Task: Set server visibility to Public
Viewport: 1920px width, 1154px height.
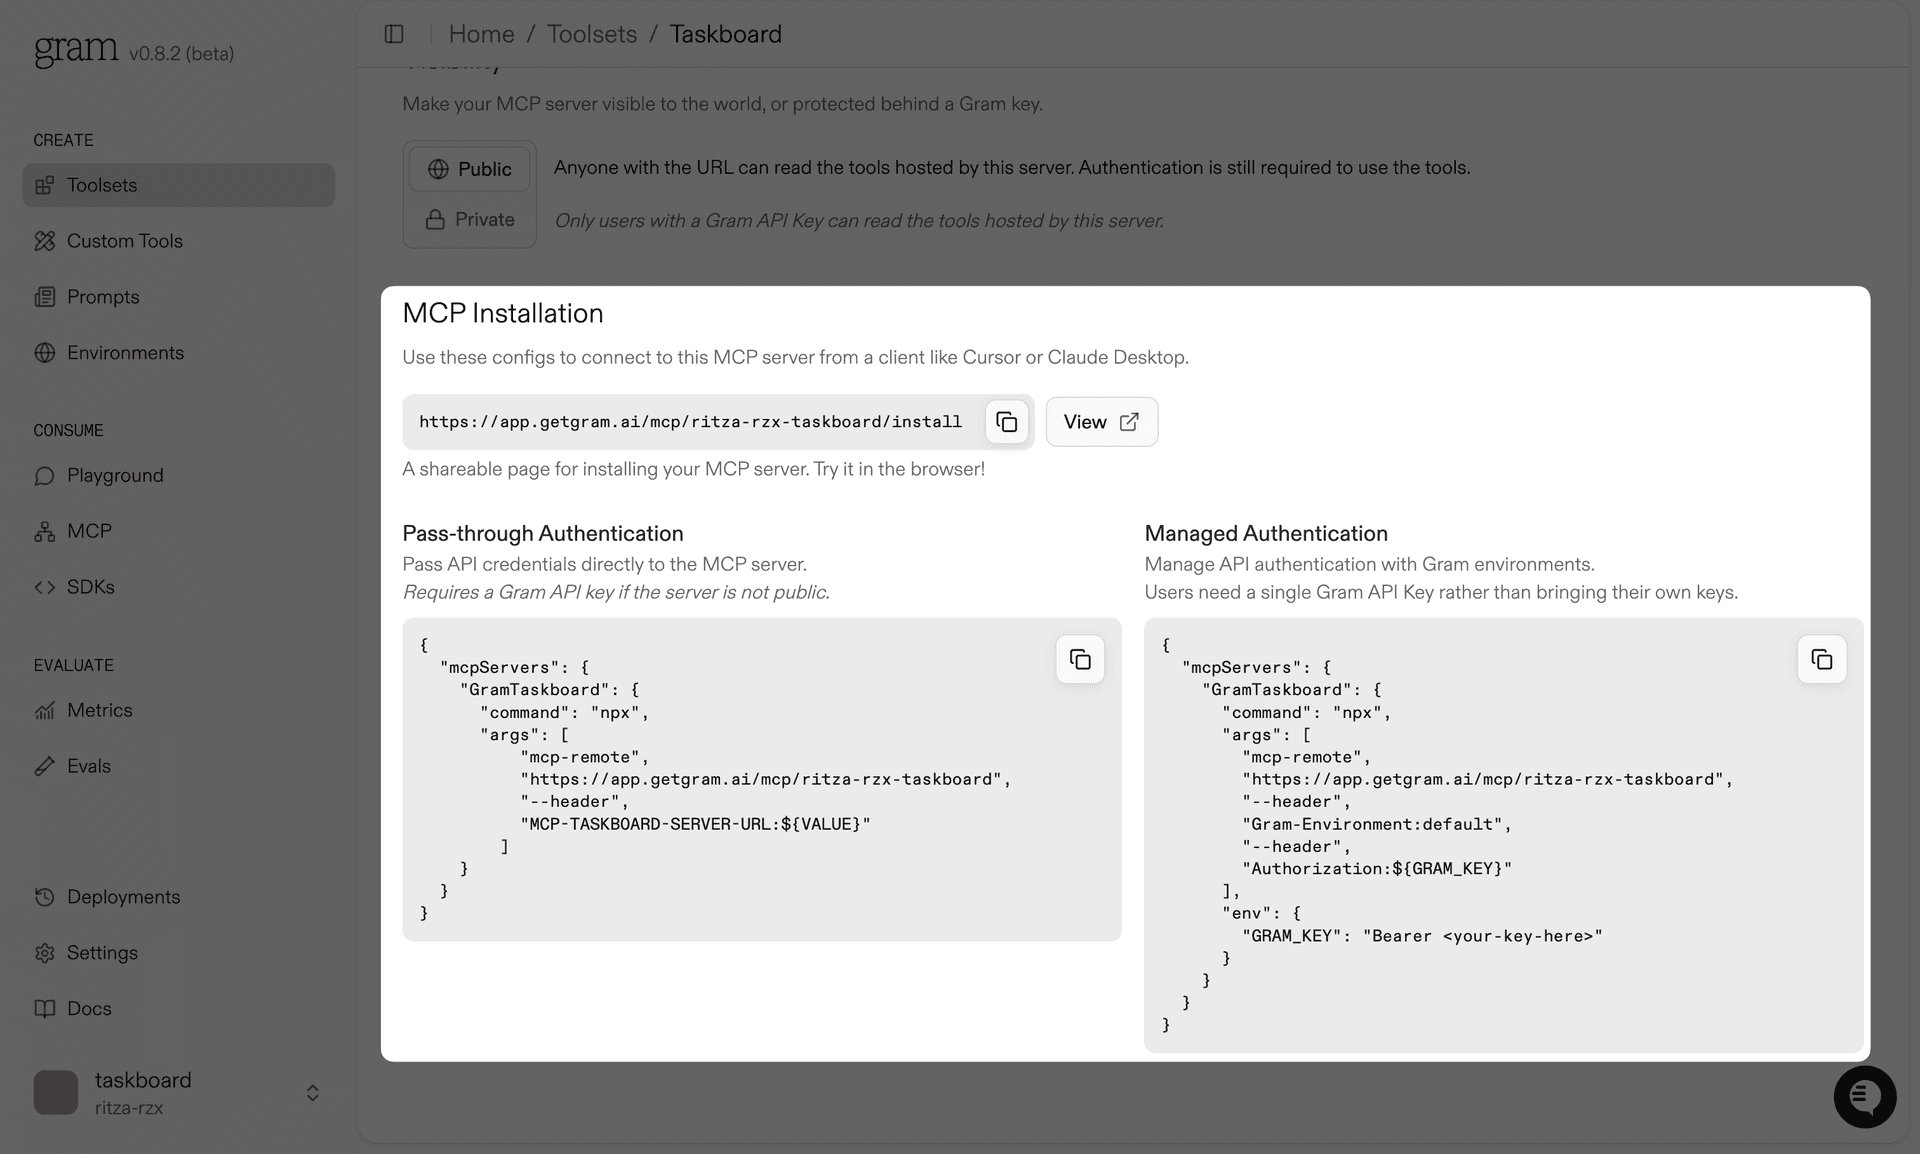Action: click(469, 169)
